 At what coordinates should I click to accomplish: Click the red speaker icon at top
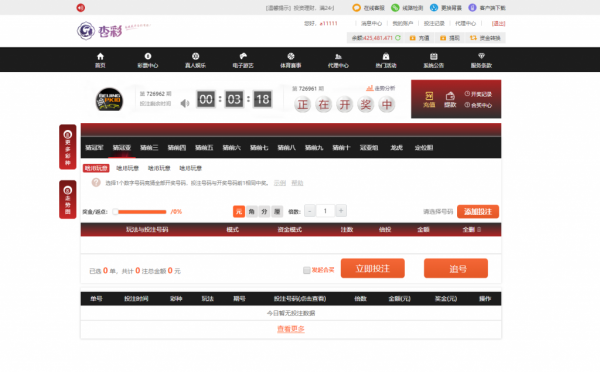tap(80, 8)
